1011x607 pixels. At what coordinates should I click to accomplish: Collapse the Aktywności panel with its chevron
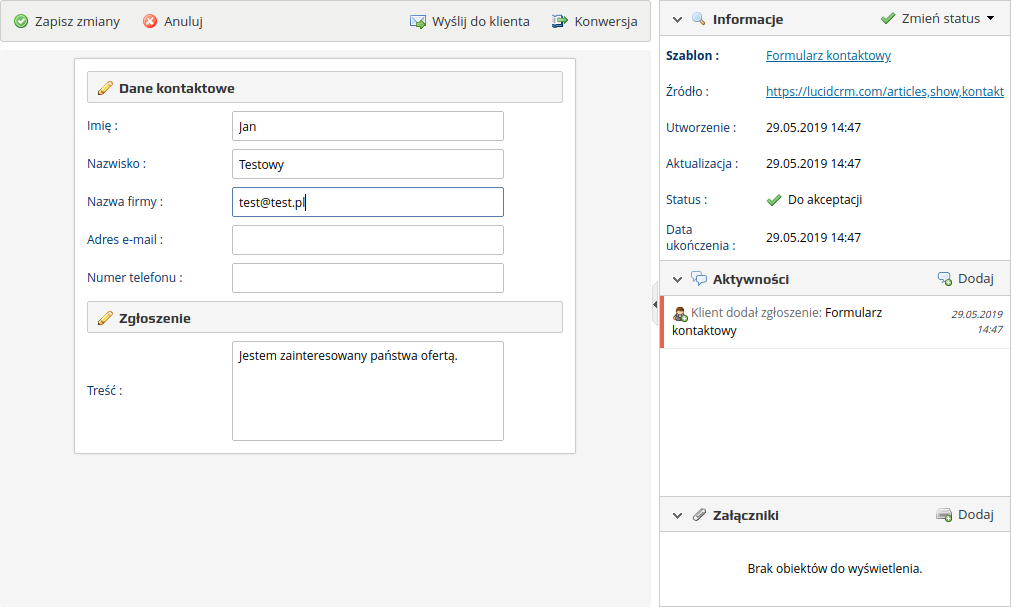click(x=677, y=279)
